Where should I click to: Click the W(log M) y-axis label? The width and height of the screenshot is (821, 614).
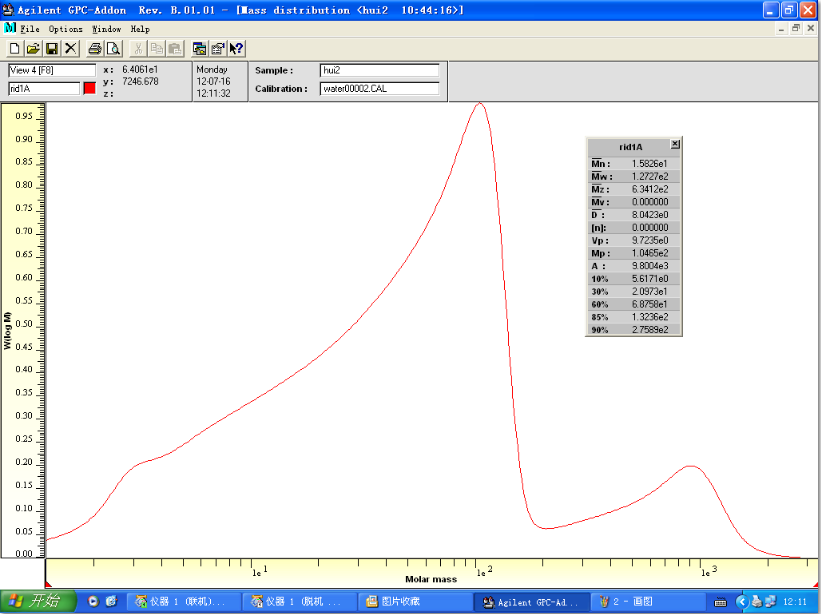click(7, 330)
